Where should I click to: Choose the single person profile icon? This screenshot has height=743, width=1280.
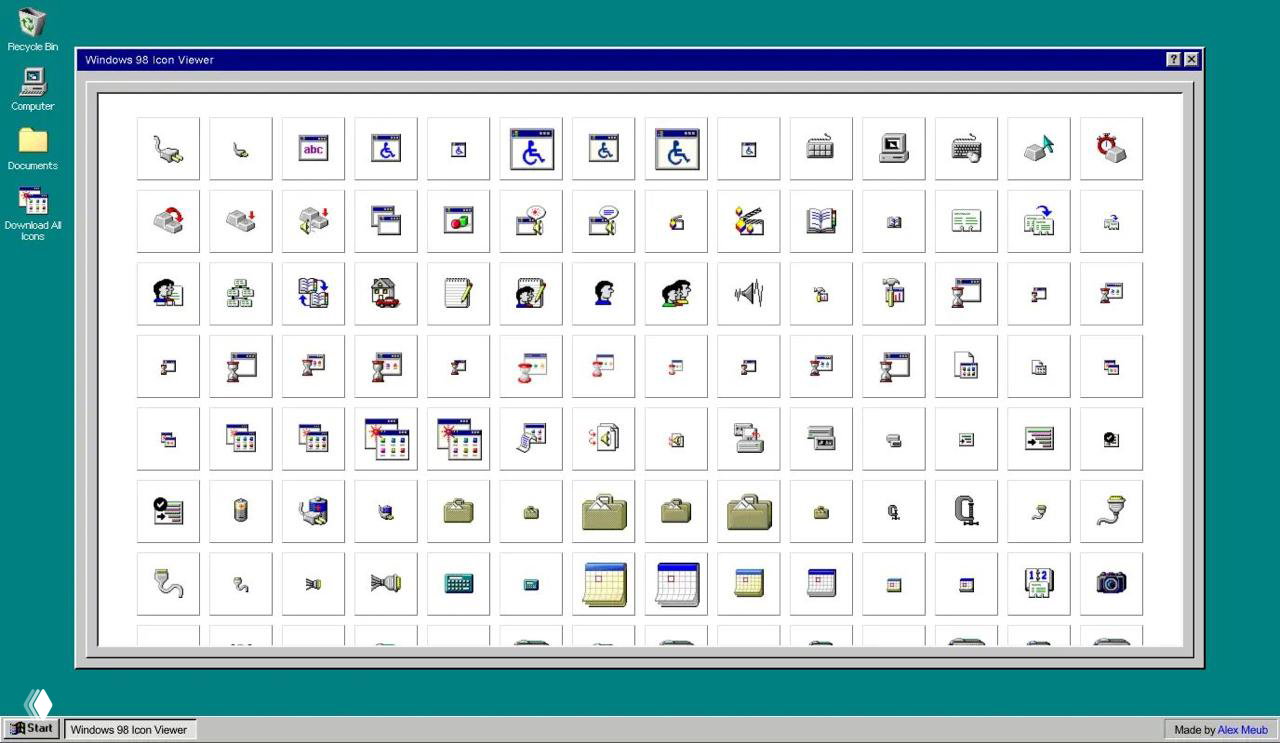603,294
